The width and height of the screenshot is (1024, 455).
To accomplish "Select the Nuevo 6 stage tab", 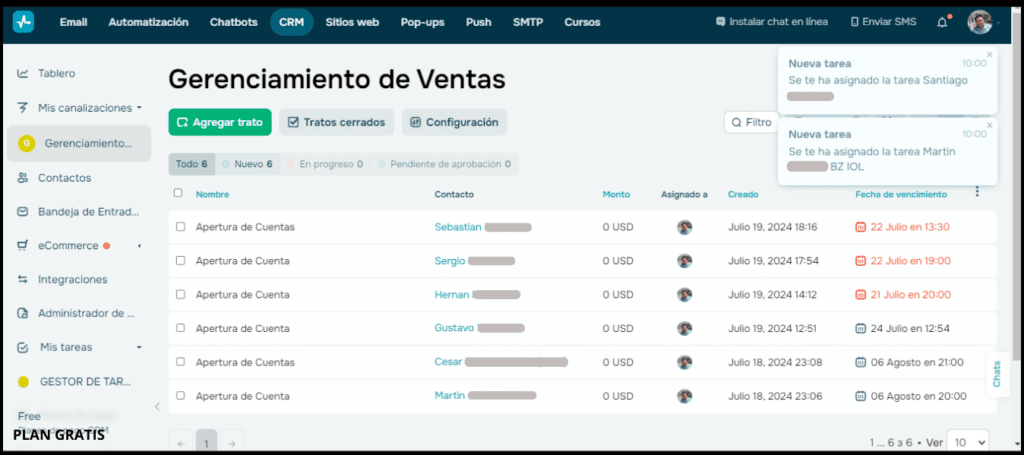I will tap(247, 164).
